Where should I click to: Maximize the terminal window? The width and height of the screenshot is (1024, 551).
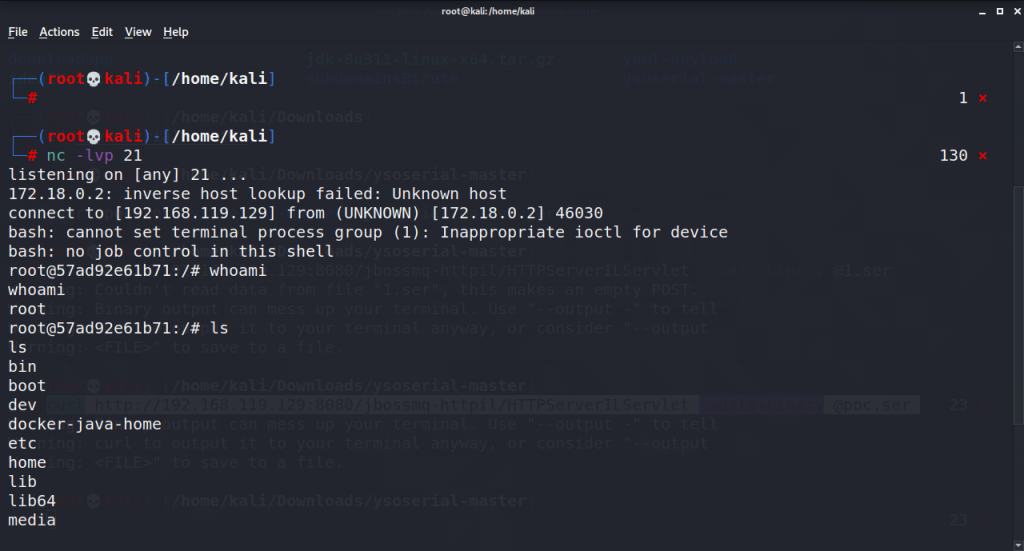(x=1000, y=11)
